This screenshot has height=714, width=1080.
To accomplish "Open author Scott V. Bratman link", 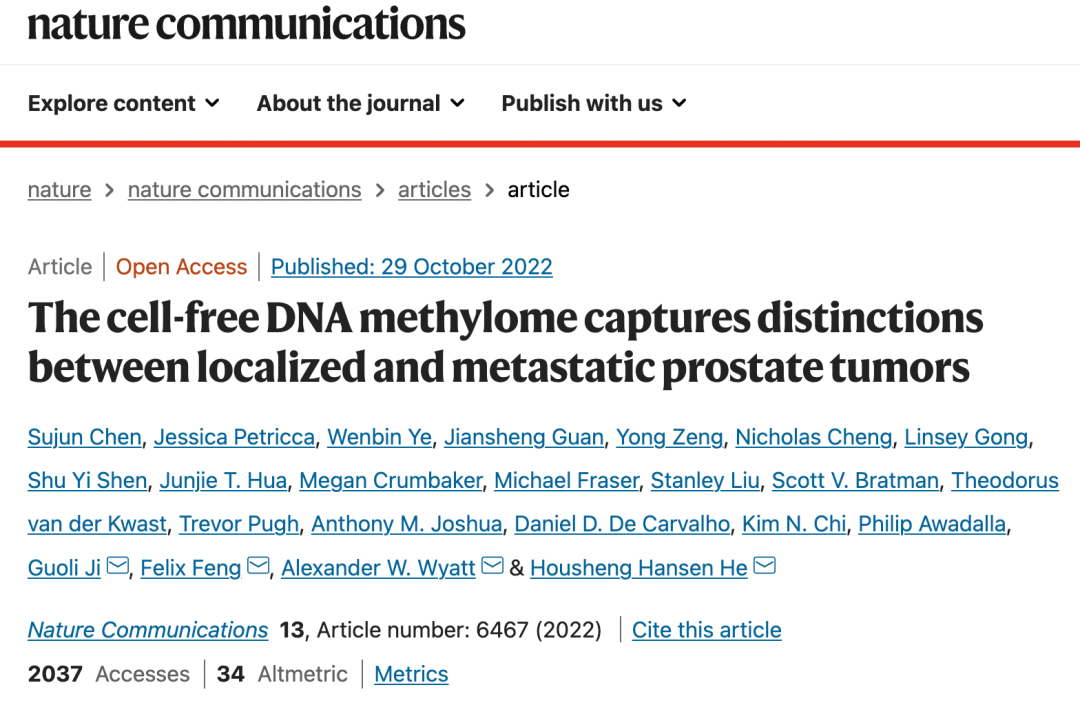I will (855, 481).
